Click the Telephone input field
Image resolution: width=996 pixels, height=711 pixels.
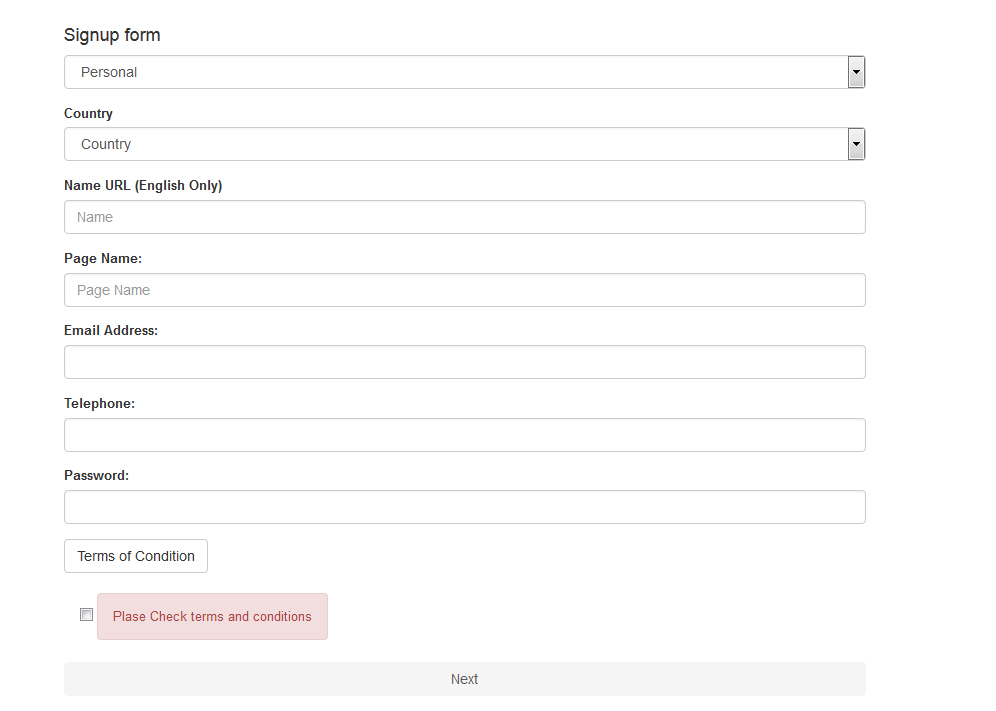pos(464,435)
